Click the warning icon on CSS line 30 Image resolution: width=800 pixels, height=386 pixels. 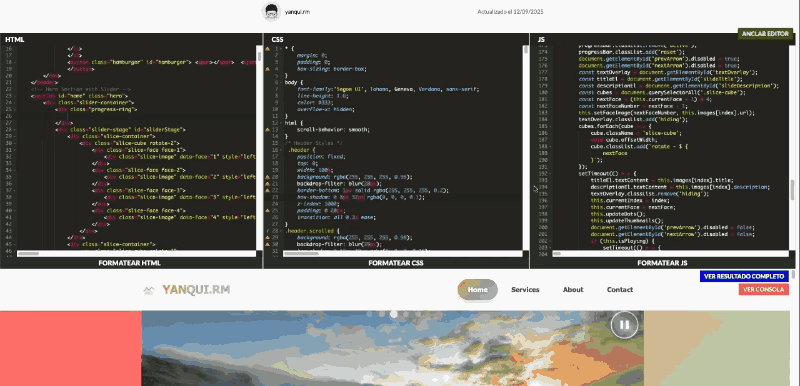(267, 245)
